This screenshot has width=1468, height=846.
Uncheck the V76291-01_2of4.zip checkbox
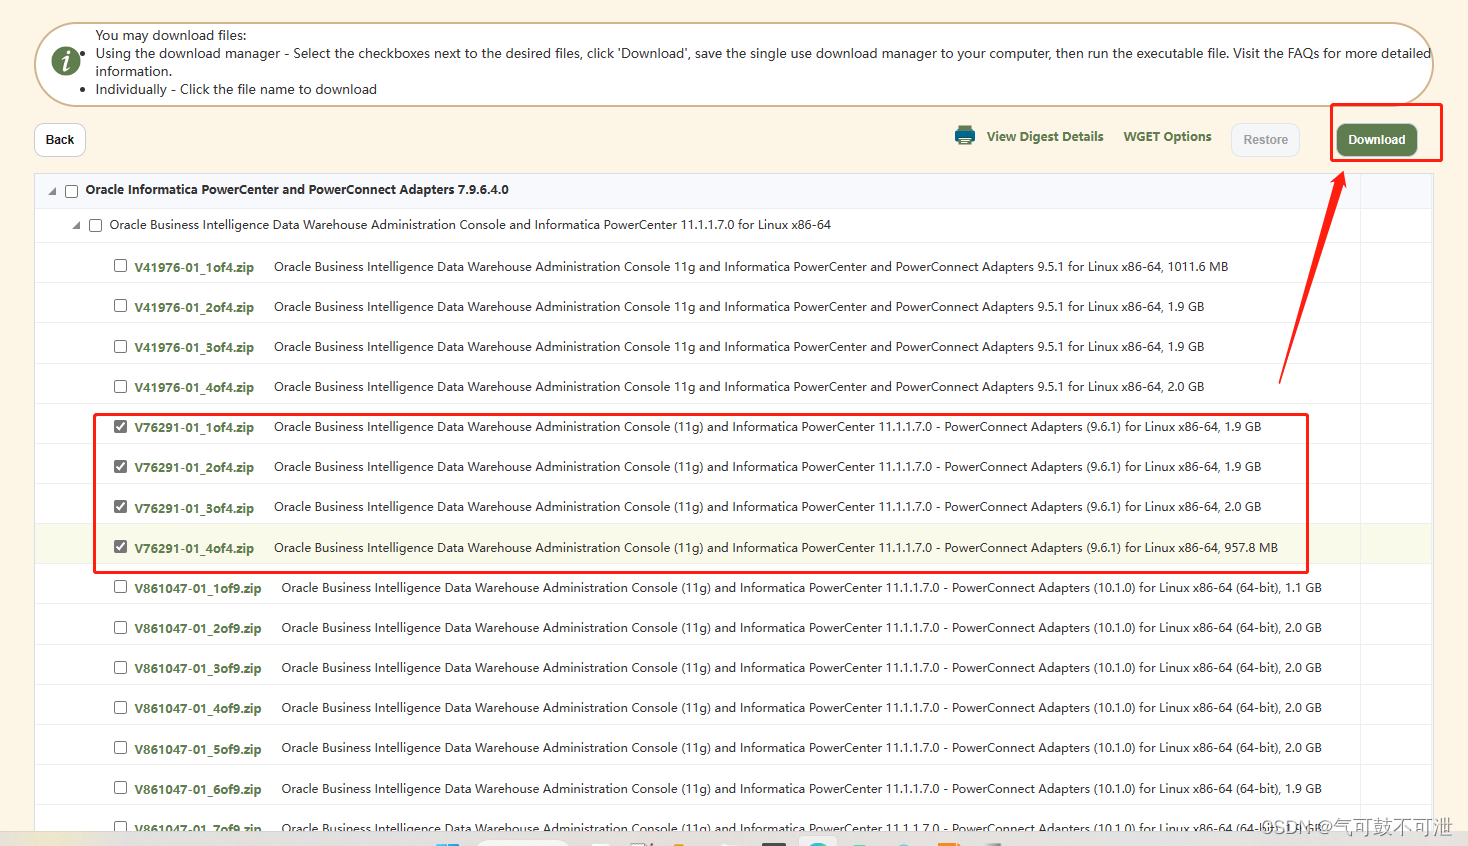point(120,466)
